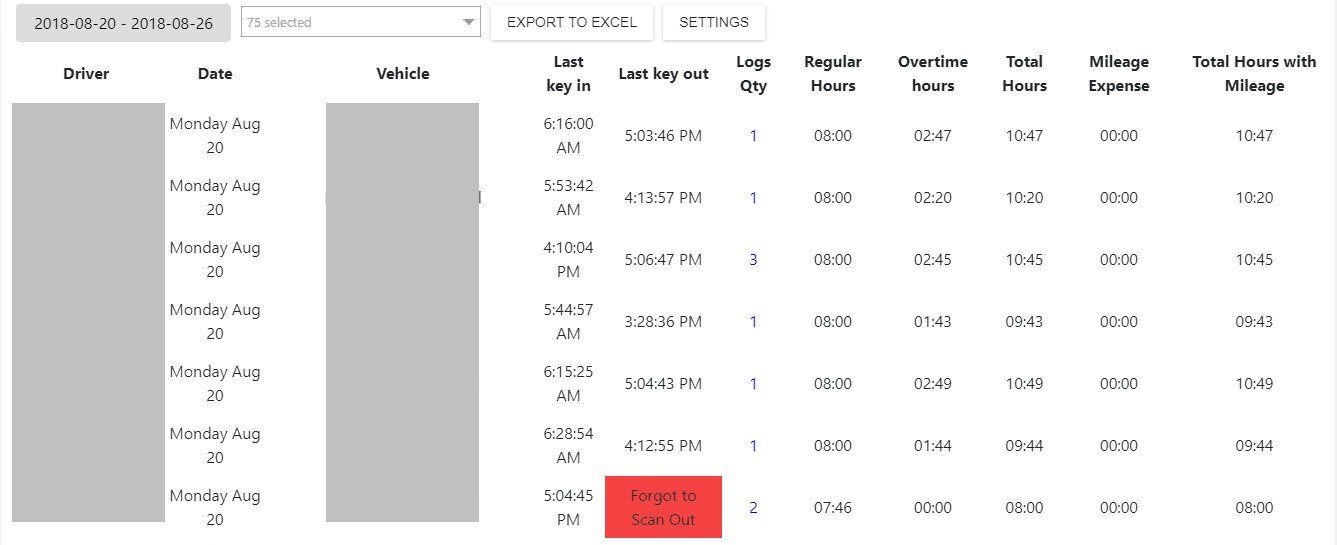1337x545 pixels.
Task: Click the Mileage Expense column header
Action: pos(1119,74)
